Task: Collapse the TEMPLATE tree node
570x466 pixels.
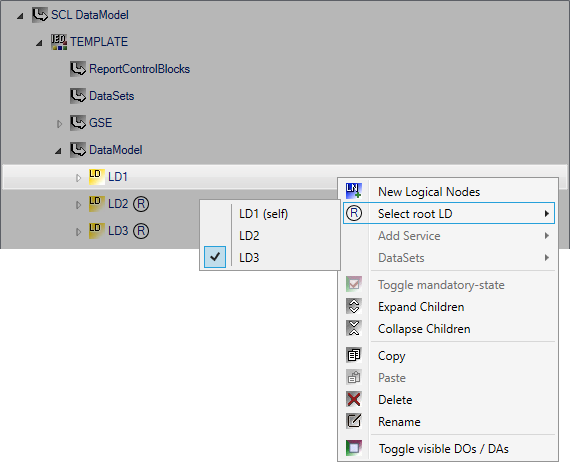Action: click(x=39, y=43)
